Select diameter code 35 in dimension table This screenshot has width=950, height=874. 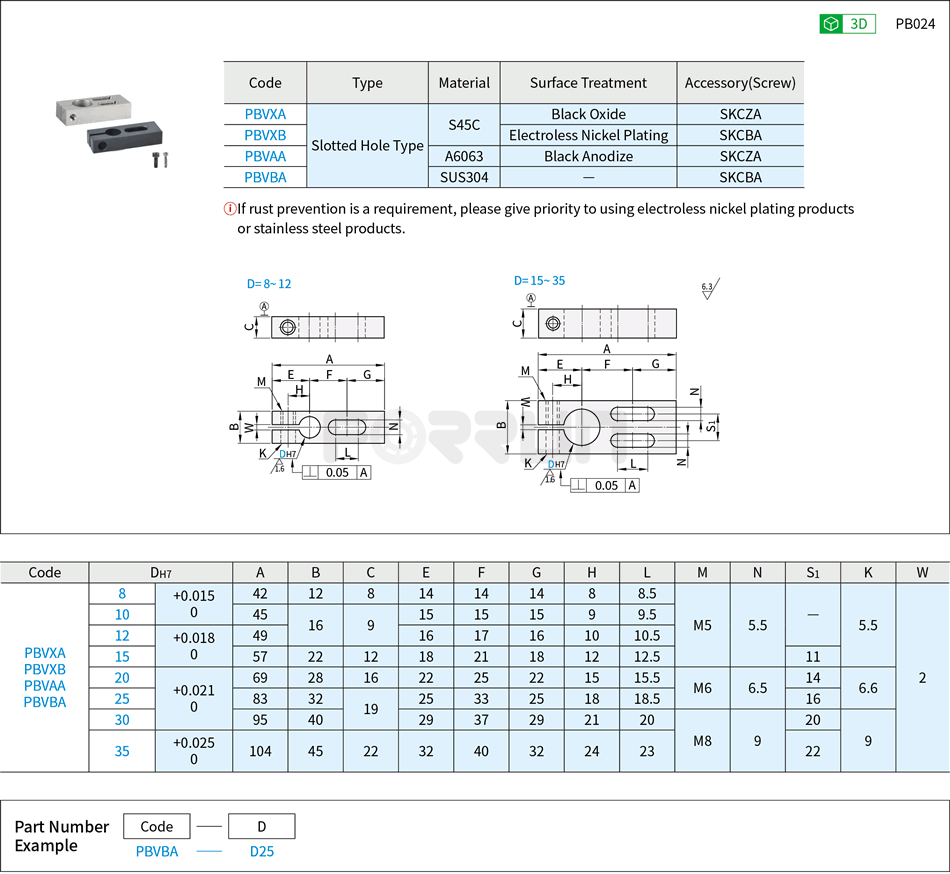(120, 751)
